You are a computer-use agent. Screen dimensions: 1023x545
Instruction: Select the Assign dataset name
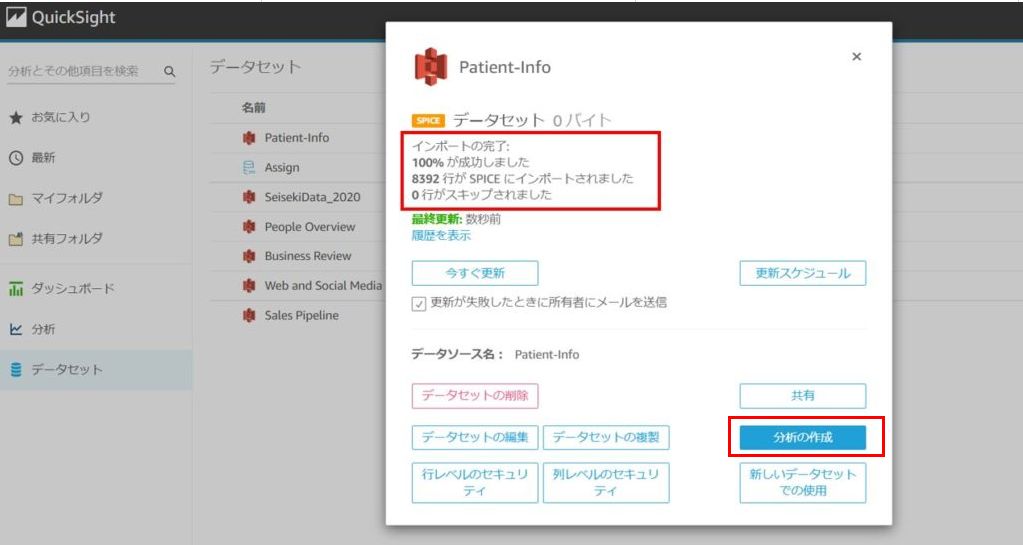pos(282,168)
